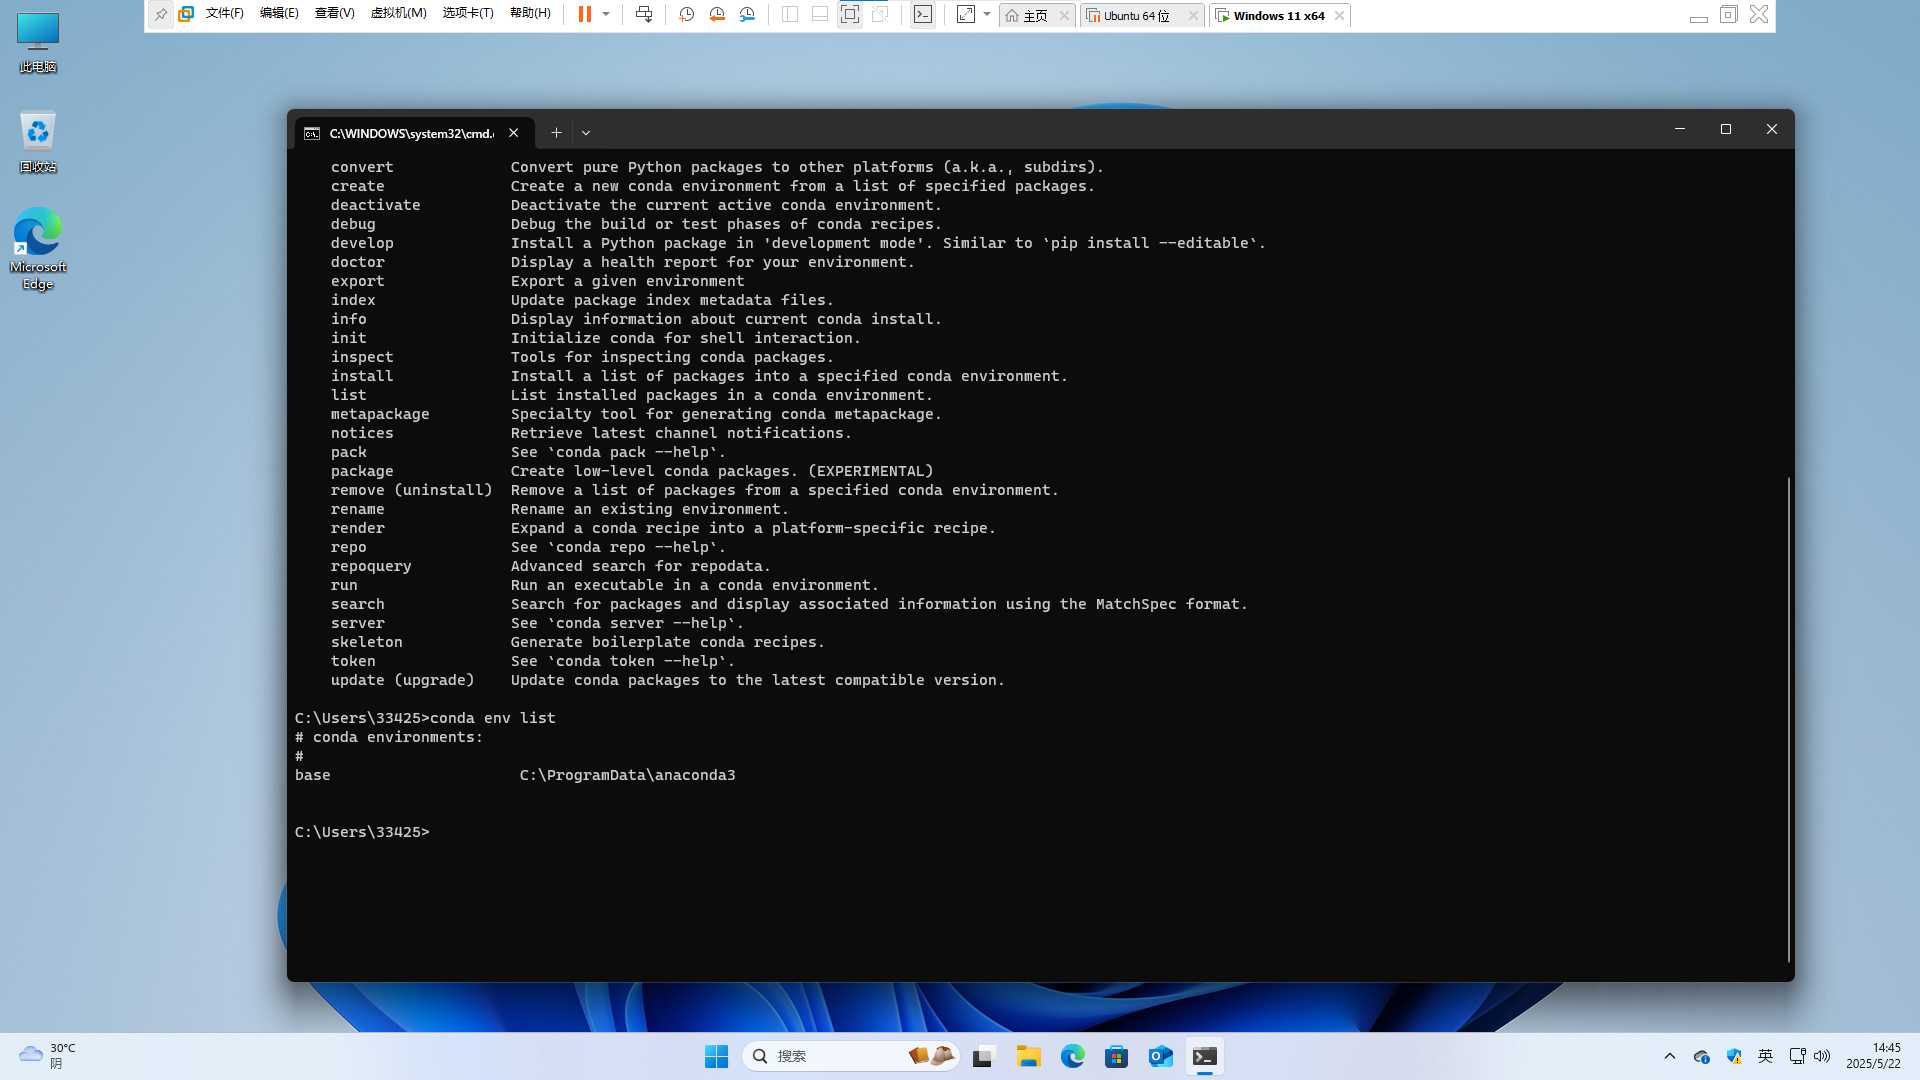Click the taskbar 搜索 search box
The height and width of the screenshot is (1080, 1920).
click(851, 1056)
